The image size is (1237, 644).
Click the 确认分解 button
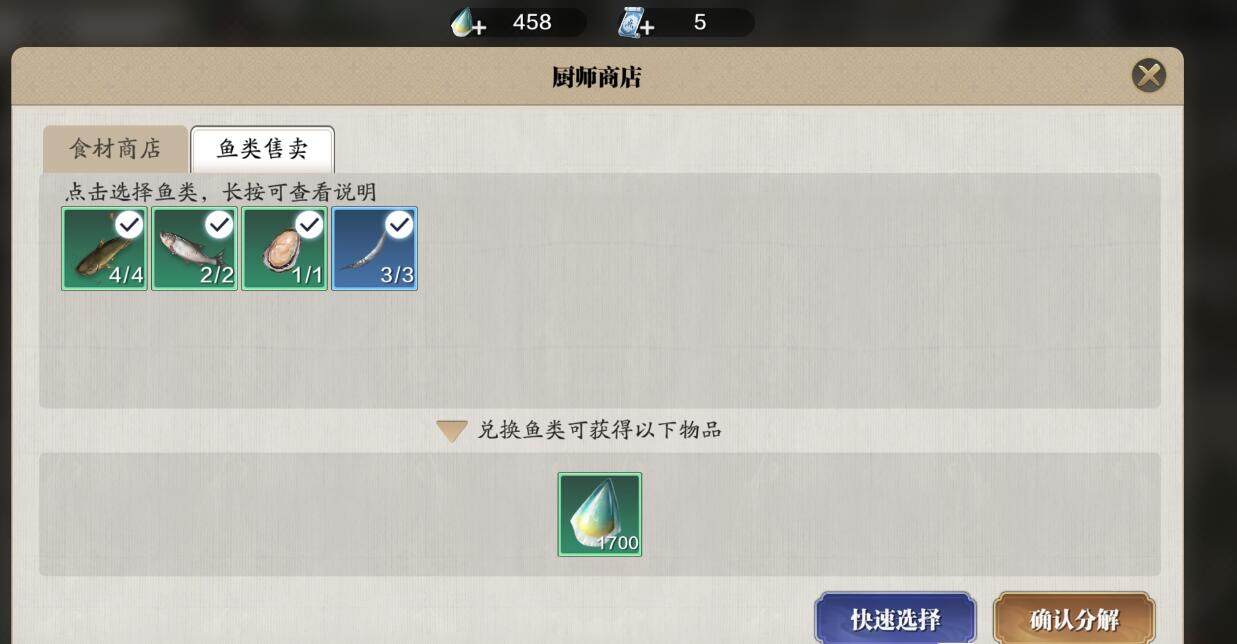coord(1074,619)
